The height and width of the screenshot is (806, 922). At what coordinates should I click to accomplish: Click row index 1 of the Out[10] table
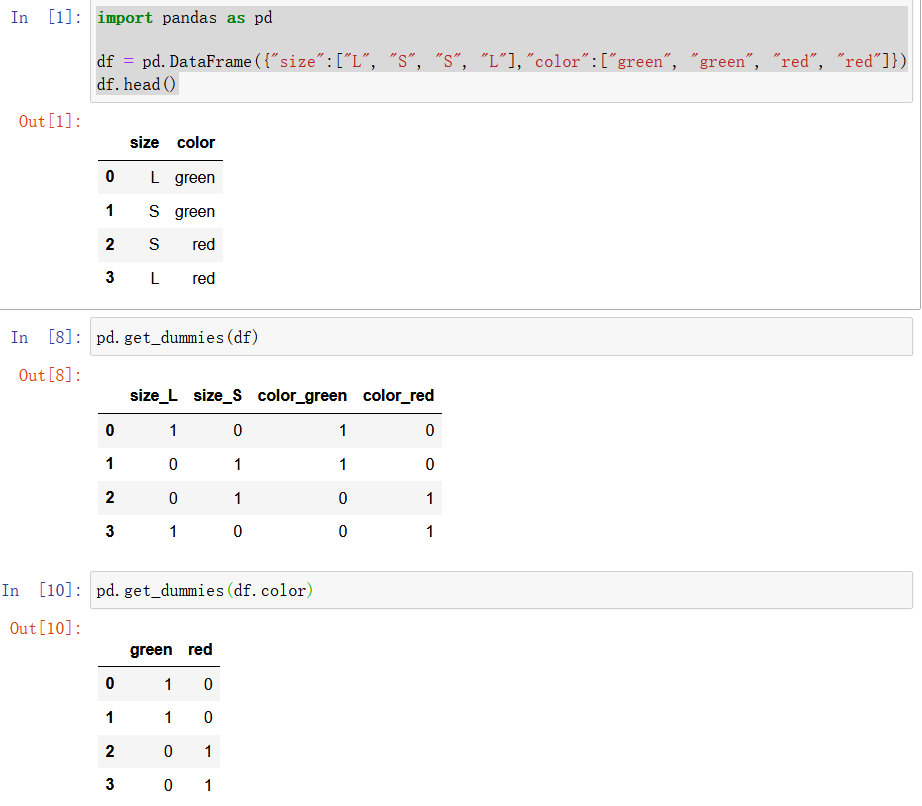tap(110, 718)
